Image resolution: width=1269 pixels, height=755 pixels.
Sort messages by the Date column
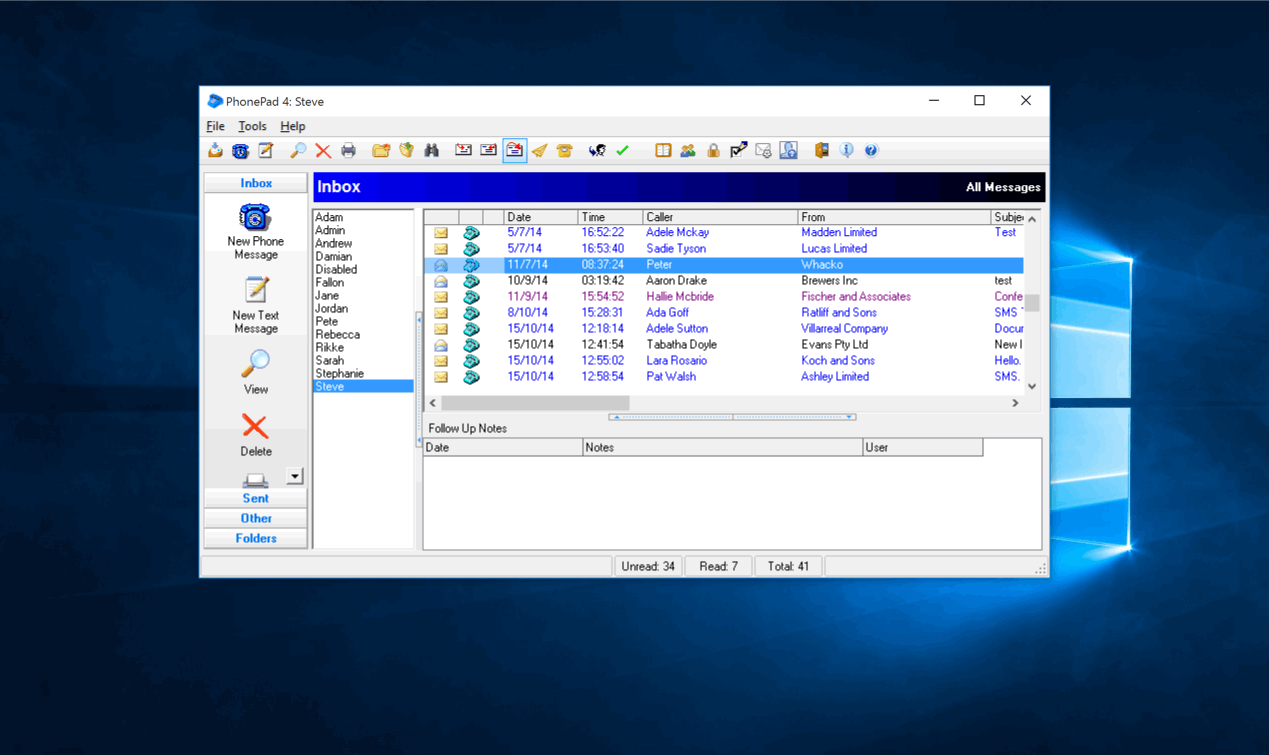tap(540, 217)
